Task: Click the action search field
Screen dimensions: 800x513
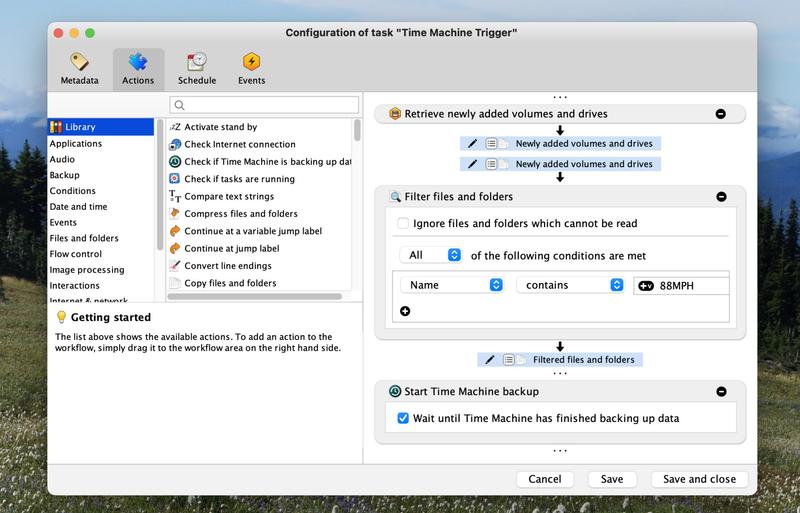Action: pyautogui.click(x=264, y=105)
